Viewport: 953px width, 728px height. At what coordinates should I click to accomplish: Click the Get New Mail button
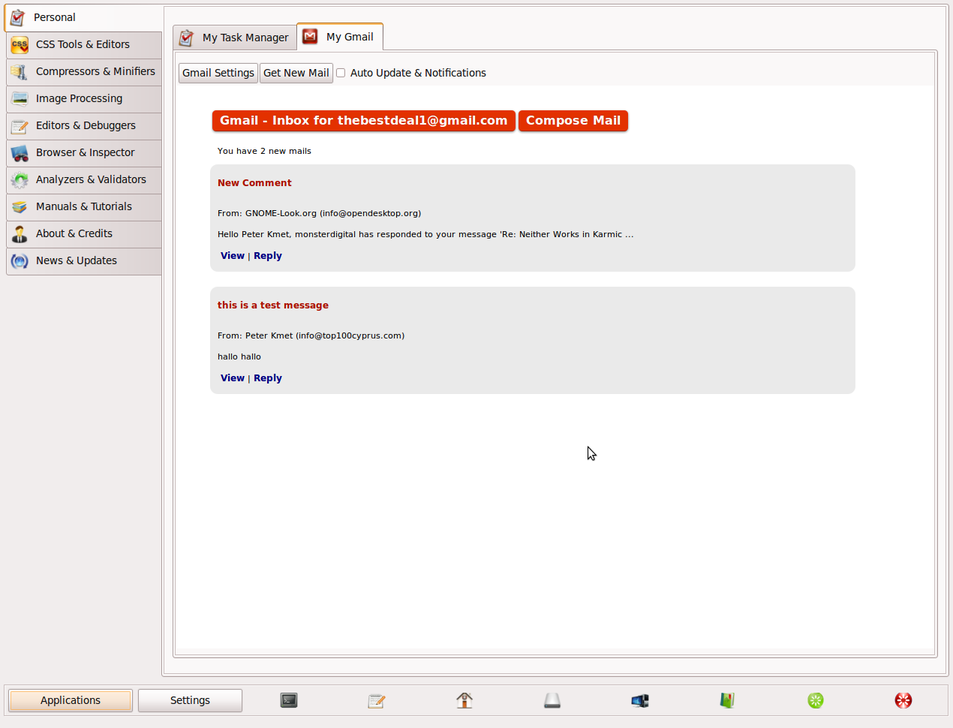click(296, 73)
